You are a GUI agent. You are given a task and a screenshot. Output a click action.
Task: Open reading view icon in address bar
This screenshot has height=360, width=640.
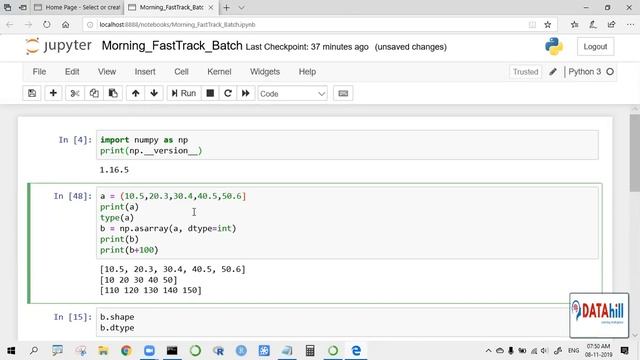pos(532,24)
